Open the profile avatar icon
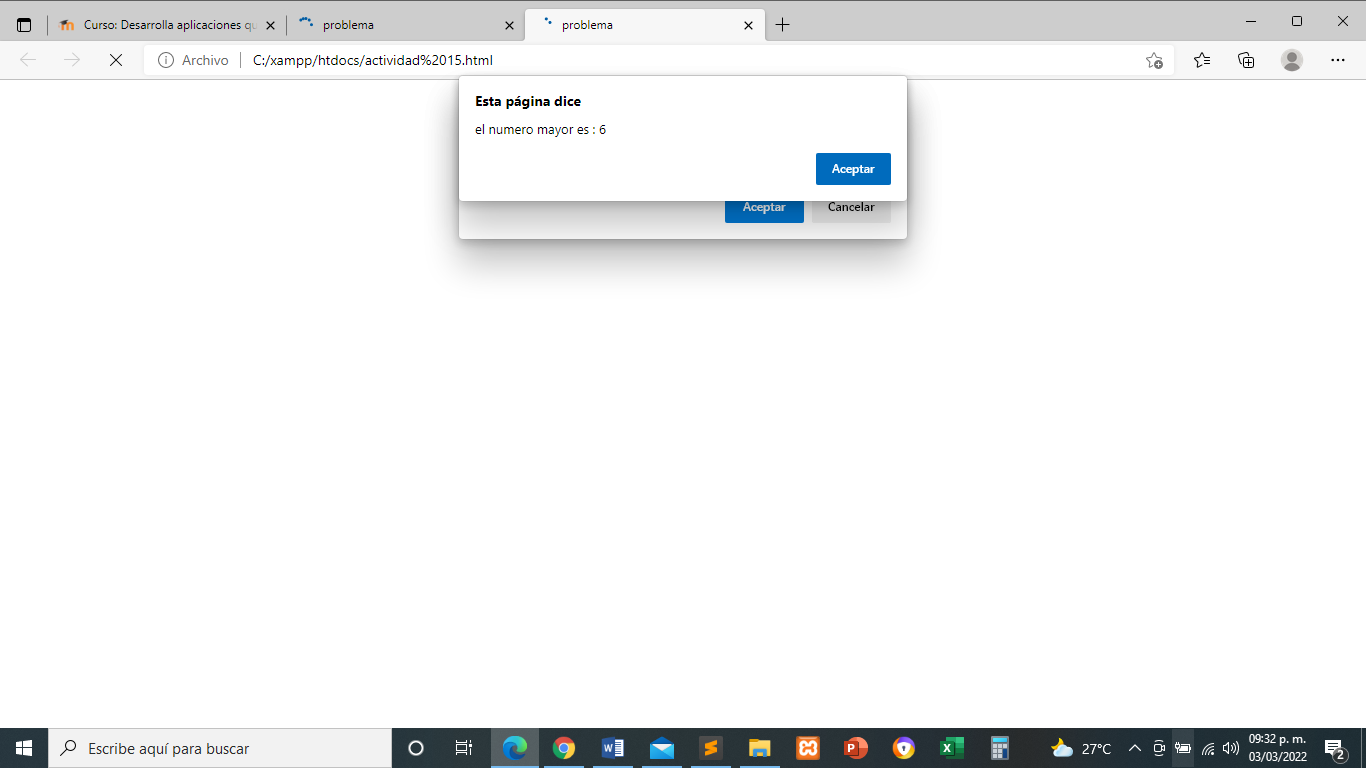The height and width of the screenshot is (768, 1366). pyautogui.click(x=1292, y=60)
